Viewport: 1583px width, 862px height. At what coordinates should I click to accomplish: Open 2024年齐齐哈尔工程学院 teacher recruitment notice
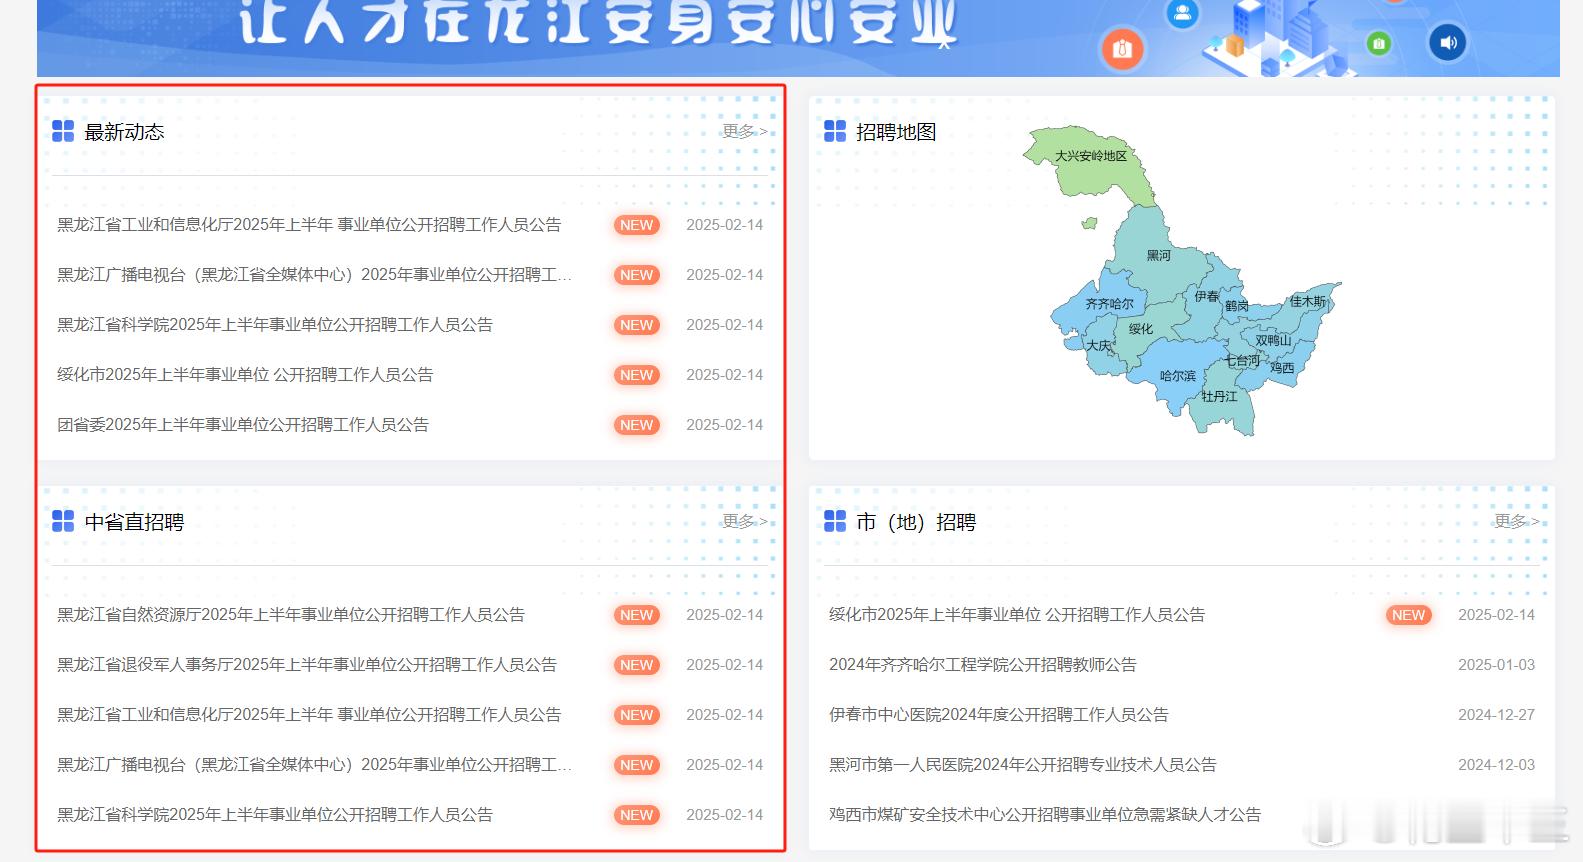pyautogui.click(x=983, y=665)
